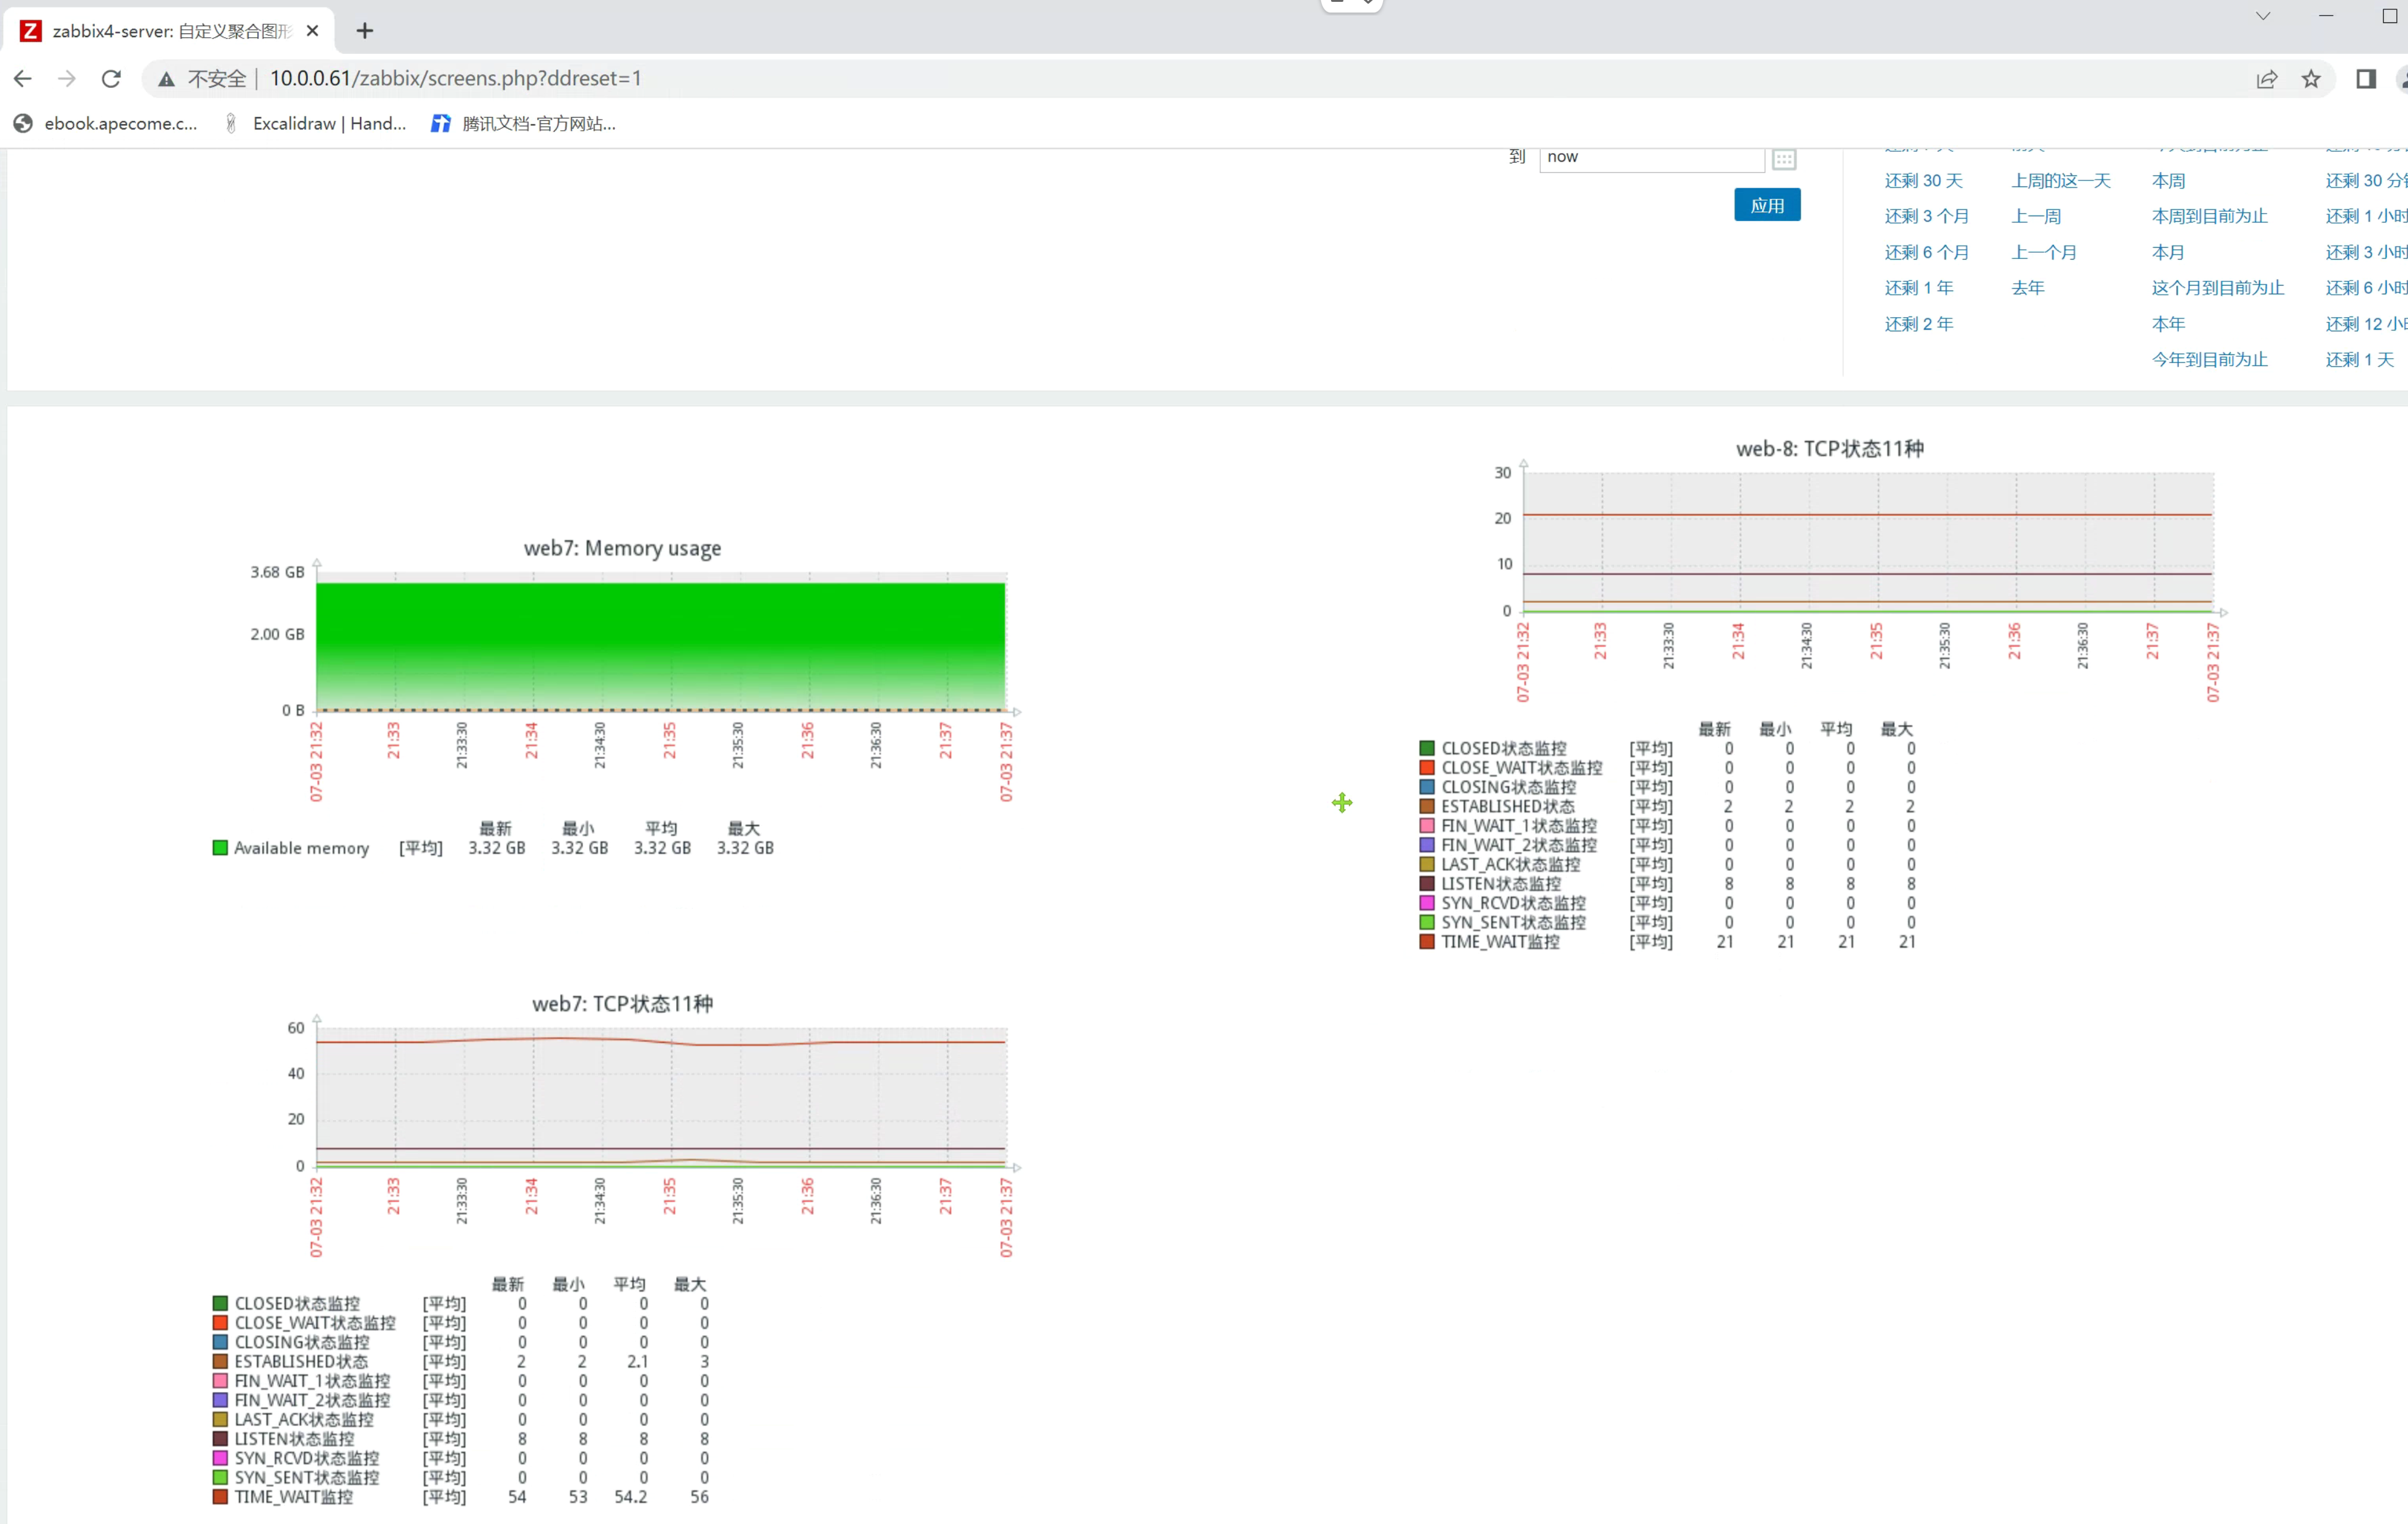This screenshot has width=2408, height=1524.
Task: Open the browser side panel icon
Action: pos(2365,79)
